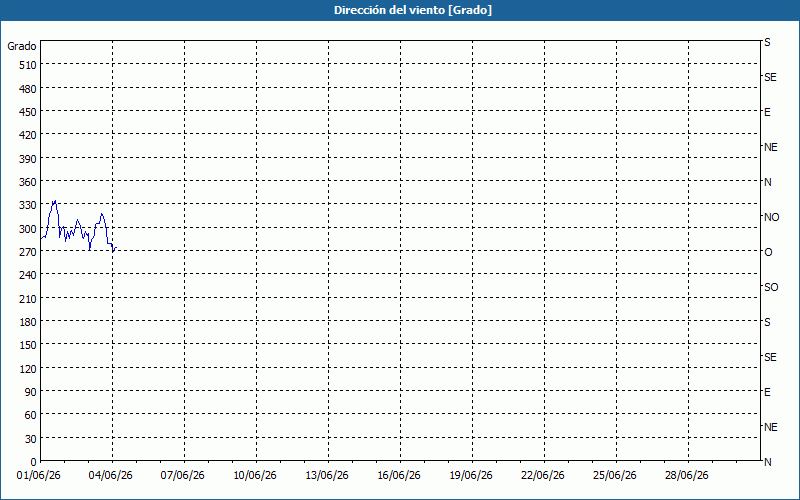Select the '150' y-axis value
This screenshot has height=500, width=800.
point(28,345)
